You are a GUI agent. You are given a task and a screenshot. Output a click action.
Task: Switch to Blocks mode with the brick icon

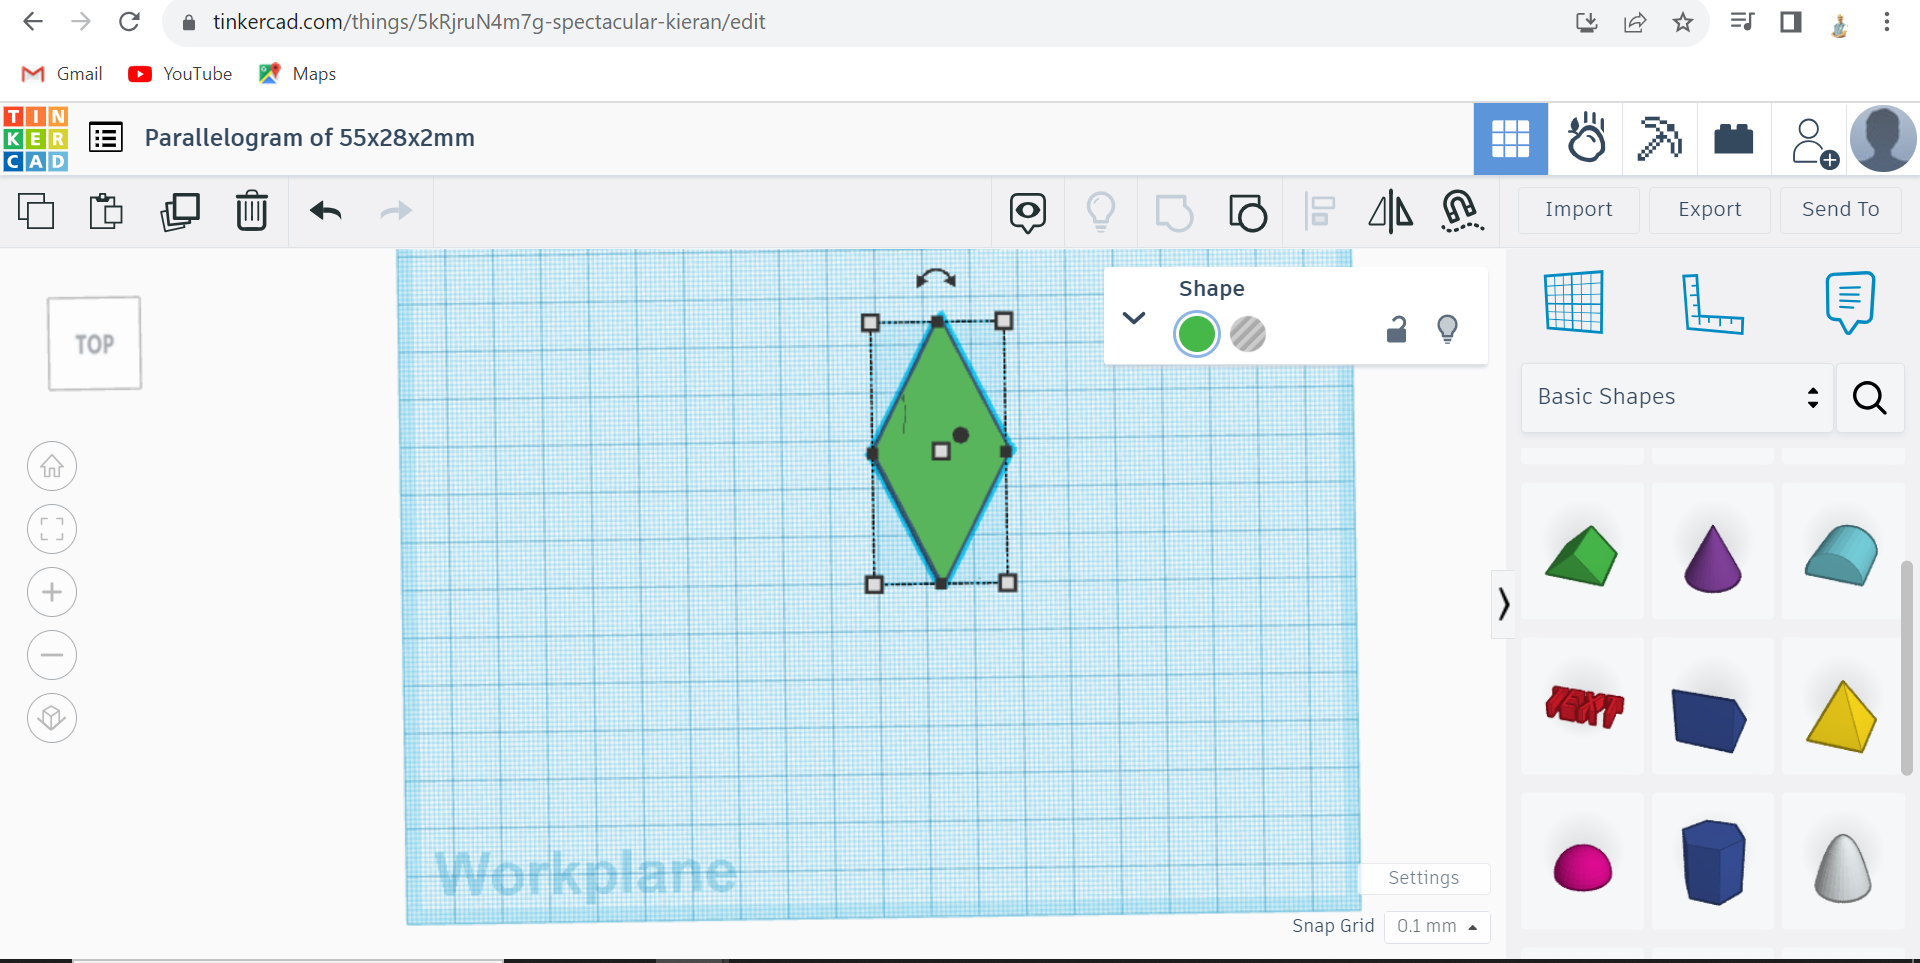[1733, 139]
